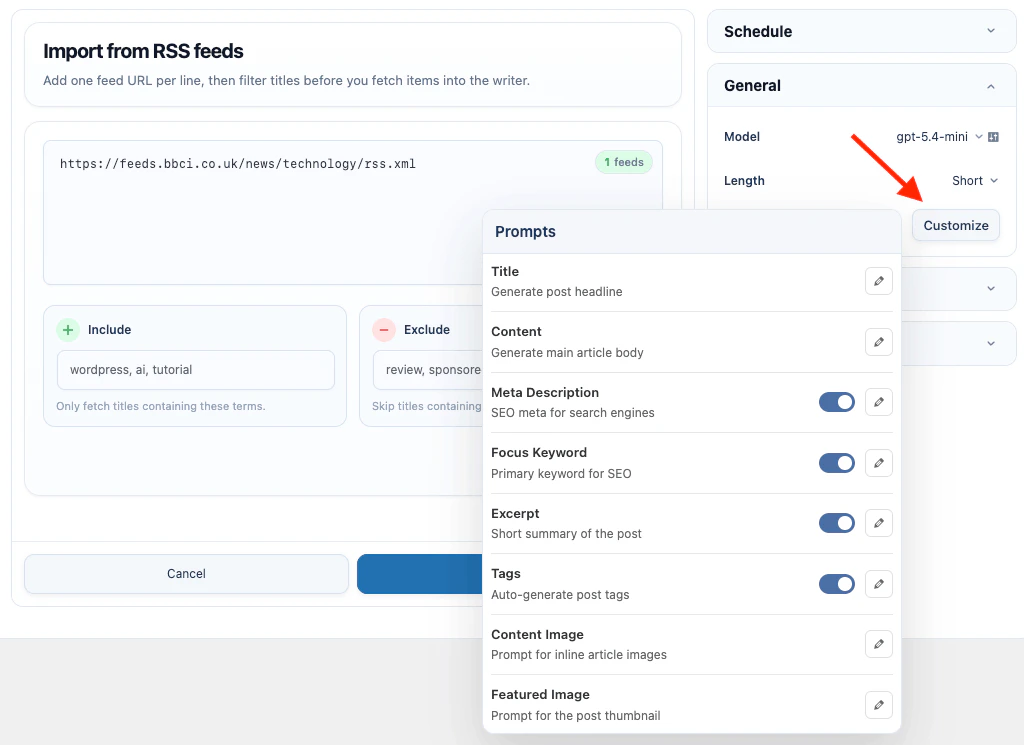Edit the Content Image prompt
The height and width of the screenshot is (745, 1024).
[878, 644]
